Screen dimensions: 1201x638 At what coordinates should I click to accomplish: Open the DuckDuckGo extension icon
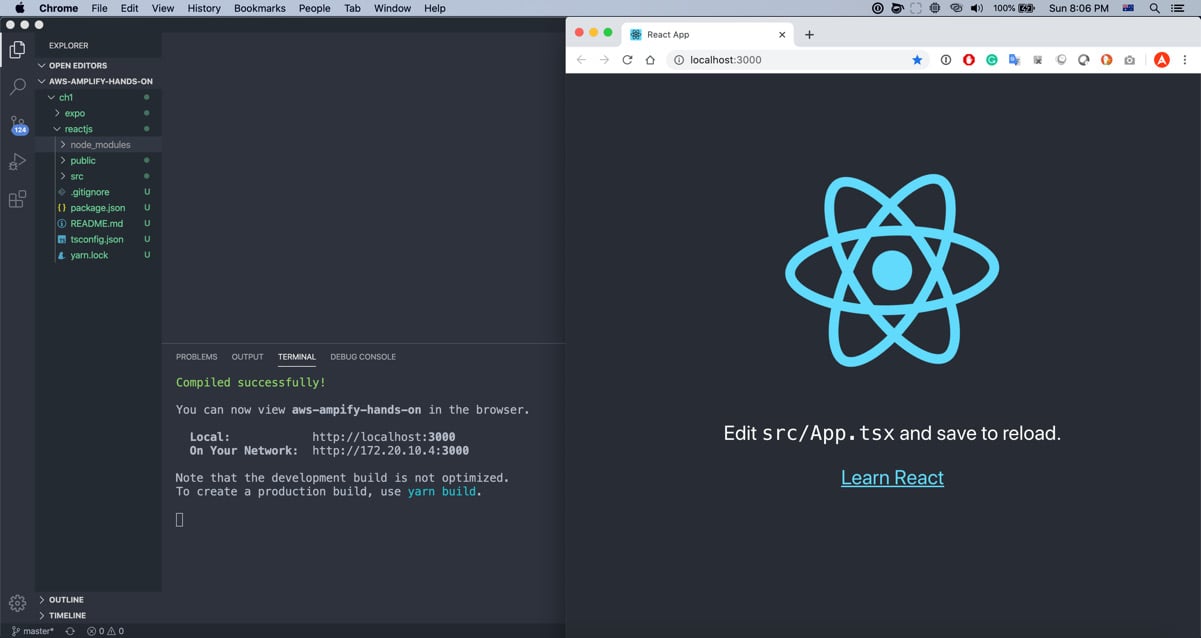[1106, 60]
